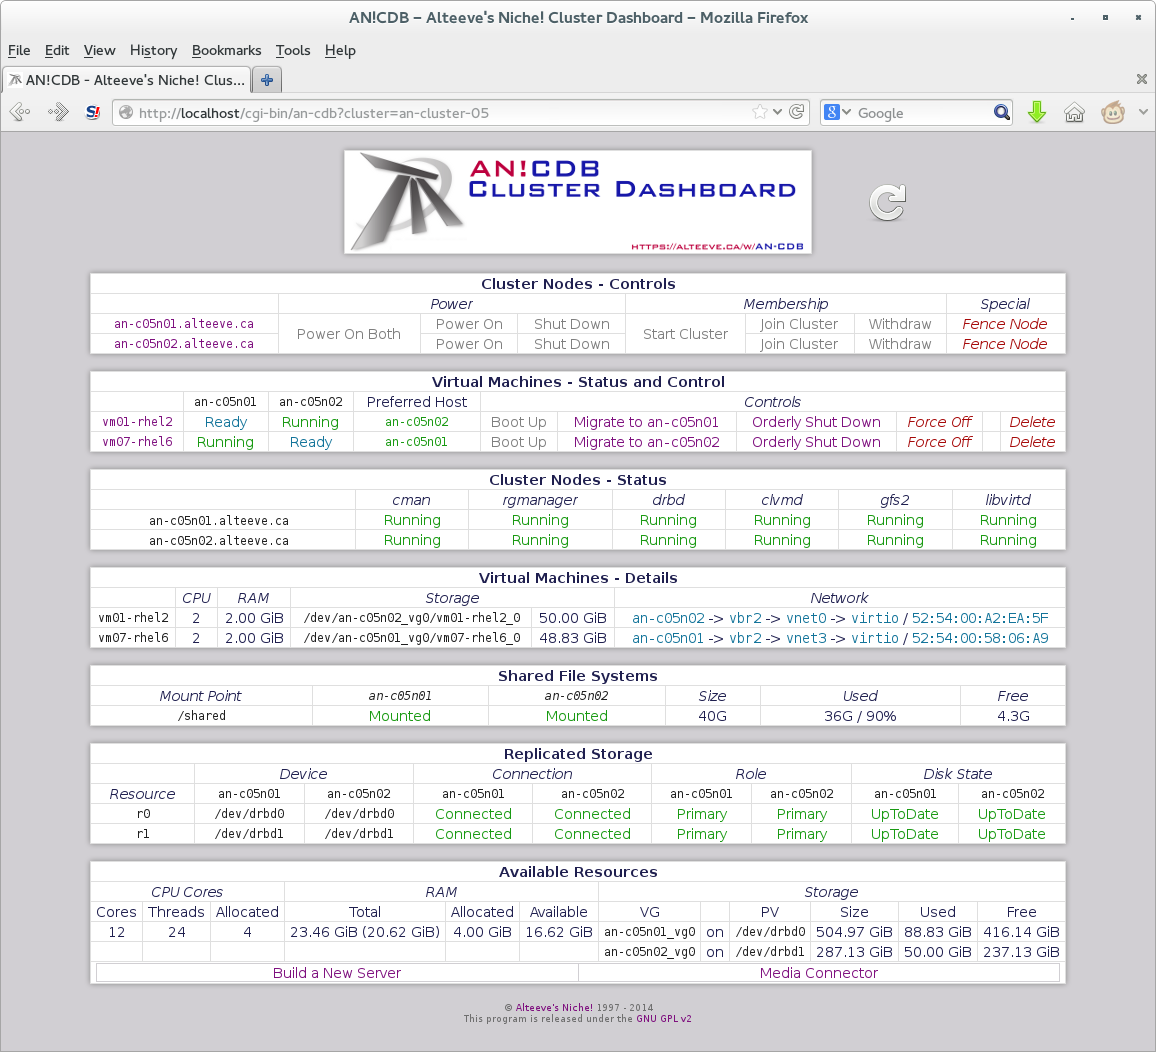Click the browser Back arrow
Screen dimensions: 1156x1052
pos(20,113)
